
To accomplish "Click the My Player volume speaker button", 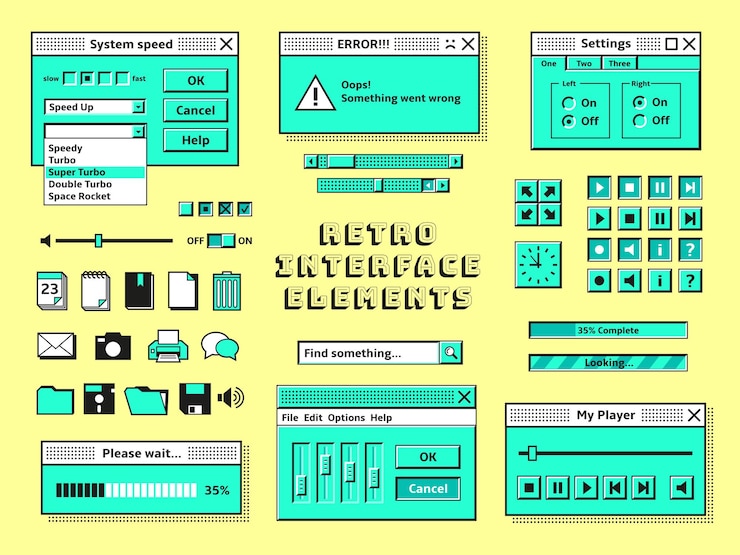I will [682, 488].
